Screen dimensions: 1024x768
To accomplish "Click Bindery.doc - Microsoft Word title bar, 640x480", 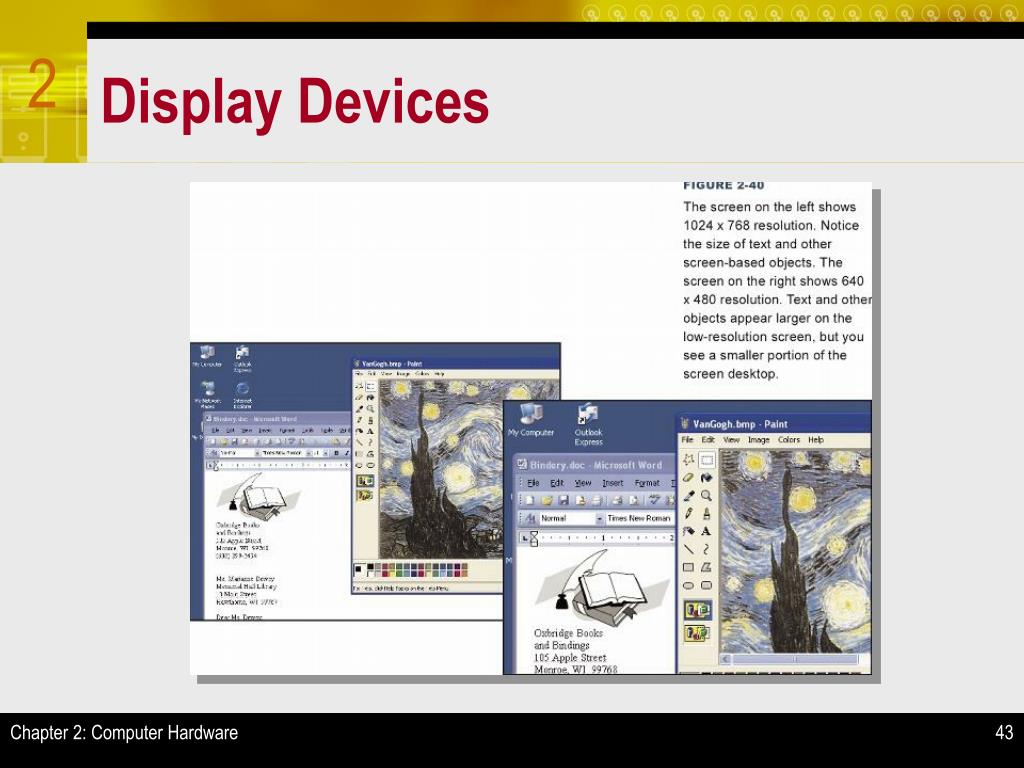I will click(x=594, y=465).
